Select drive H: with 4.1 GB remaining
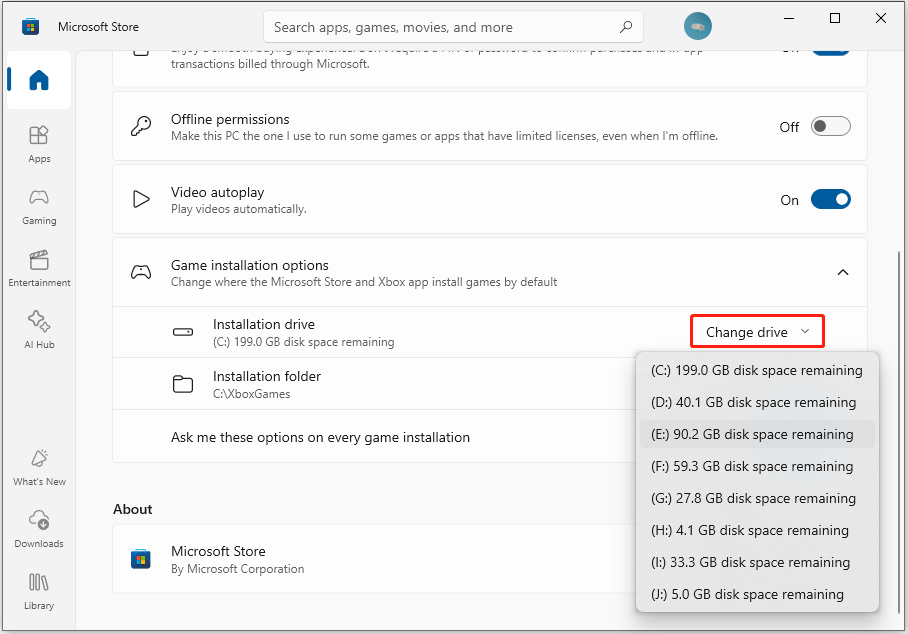This screenshot has width=908, height=634. point(757,530)
